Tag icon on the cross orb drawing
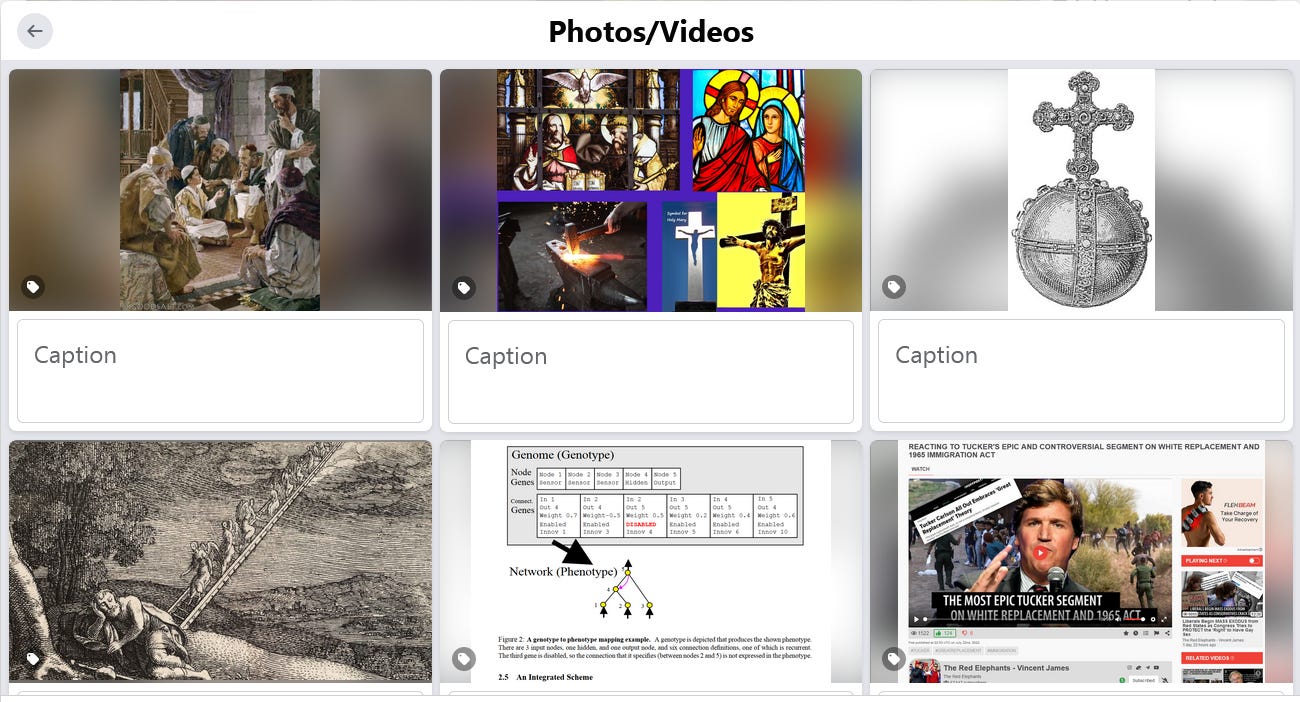The height and width of the screenshot is (702, 1300). [x=894, y=287]
